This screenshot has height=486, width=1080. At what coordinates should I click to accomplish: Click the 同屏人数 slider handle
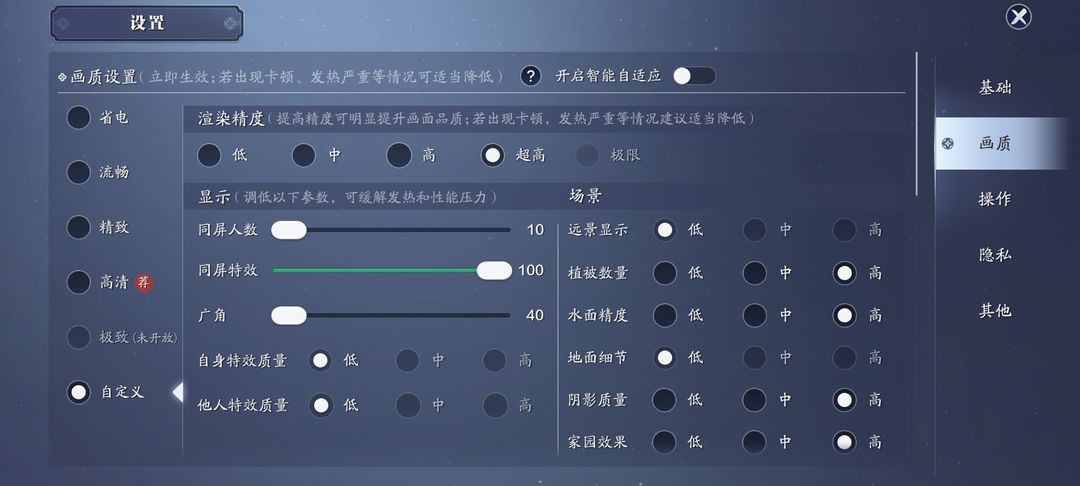(289, 230)
